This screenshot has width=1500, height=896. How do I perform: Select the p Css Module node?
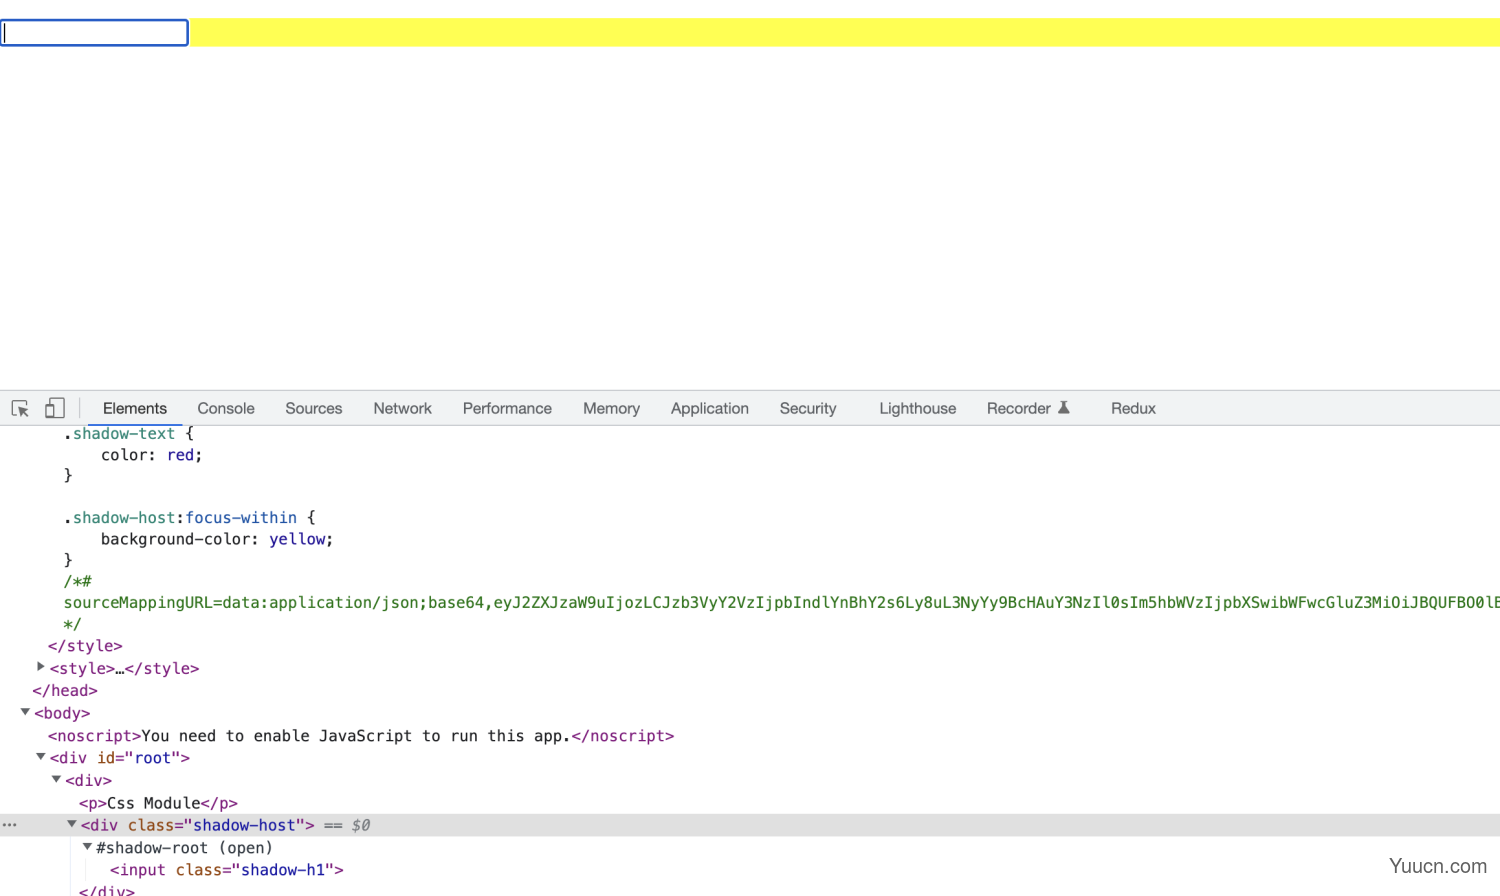(x=158, y=803)
